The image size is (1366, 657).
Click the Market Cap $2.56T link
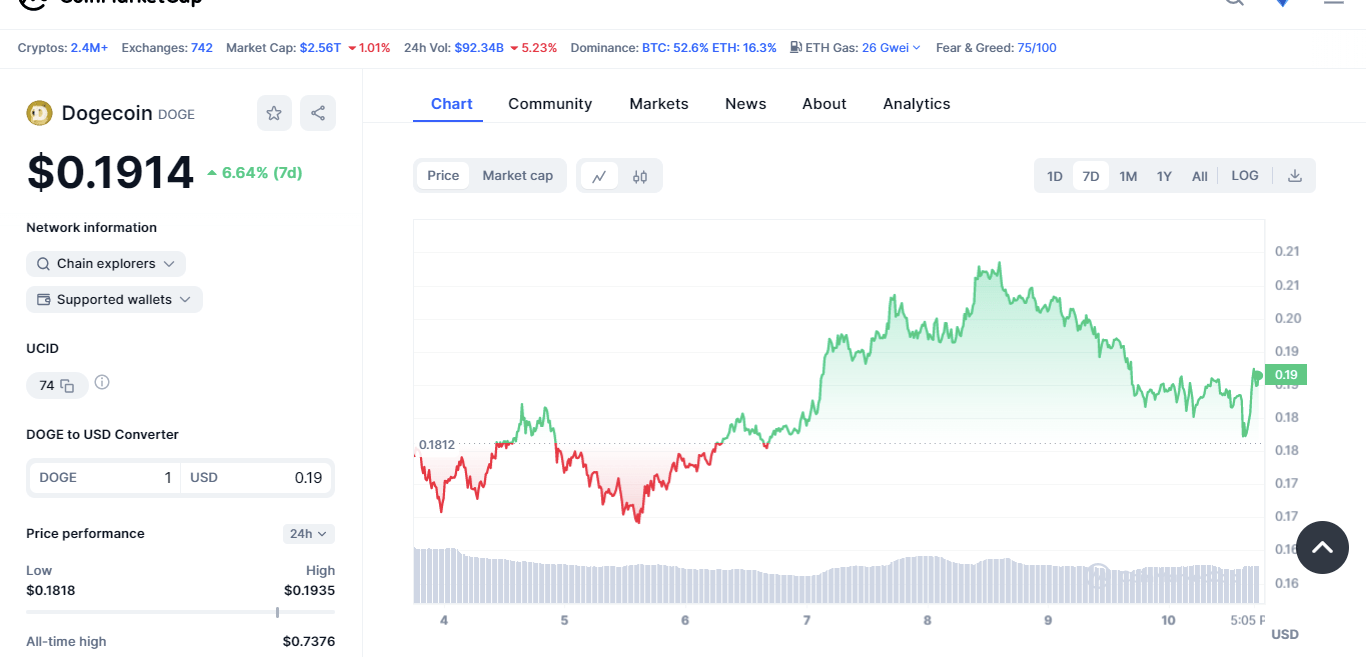pyautogui.click(x=321, y=48)
